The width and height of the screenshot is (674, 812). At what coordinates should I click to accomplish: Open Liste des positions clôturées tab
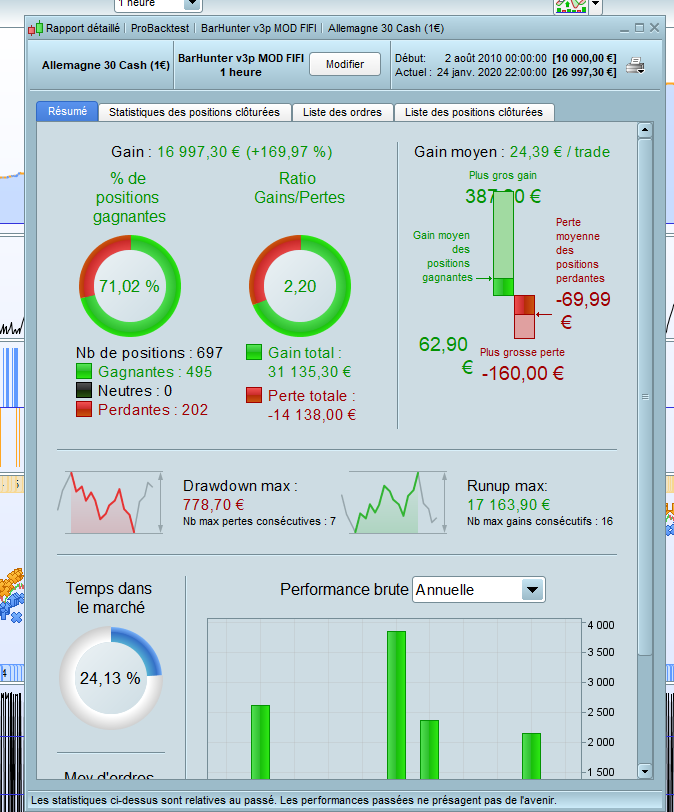pos(474,112)
